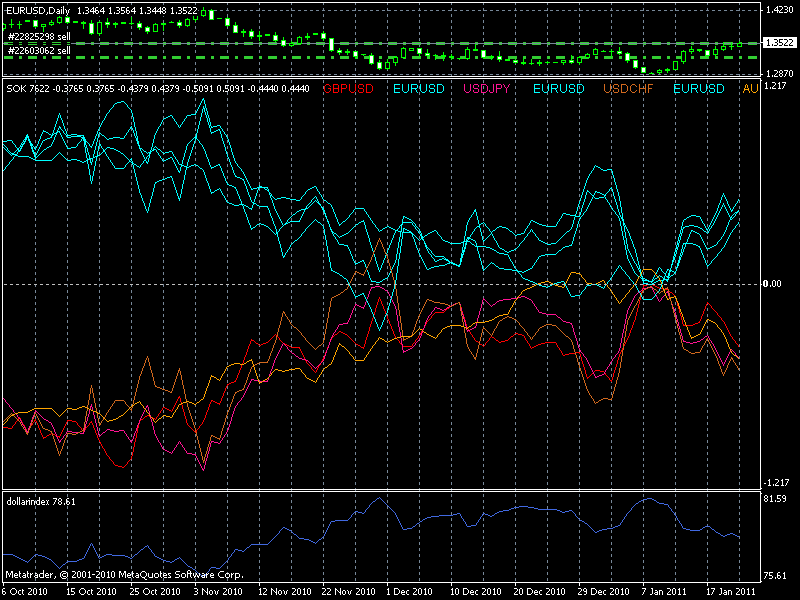Click the 1.2870 price axis value
The height and width of the screenshot is (600, 800).
[x=780, y=74]
